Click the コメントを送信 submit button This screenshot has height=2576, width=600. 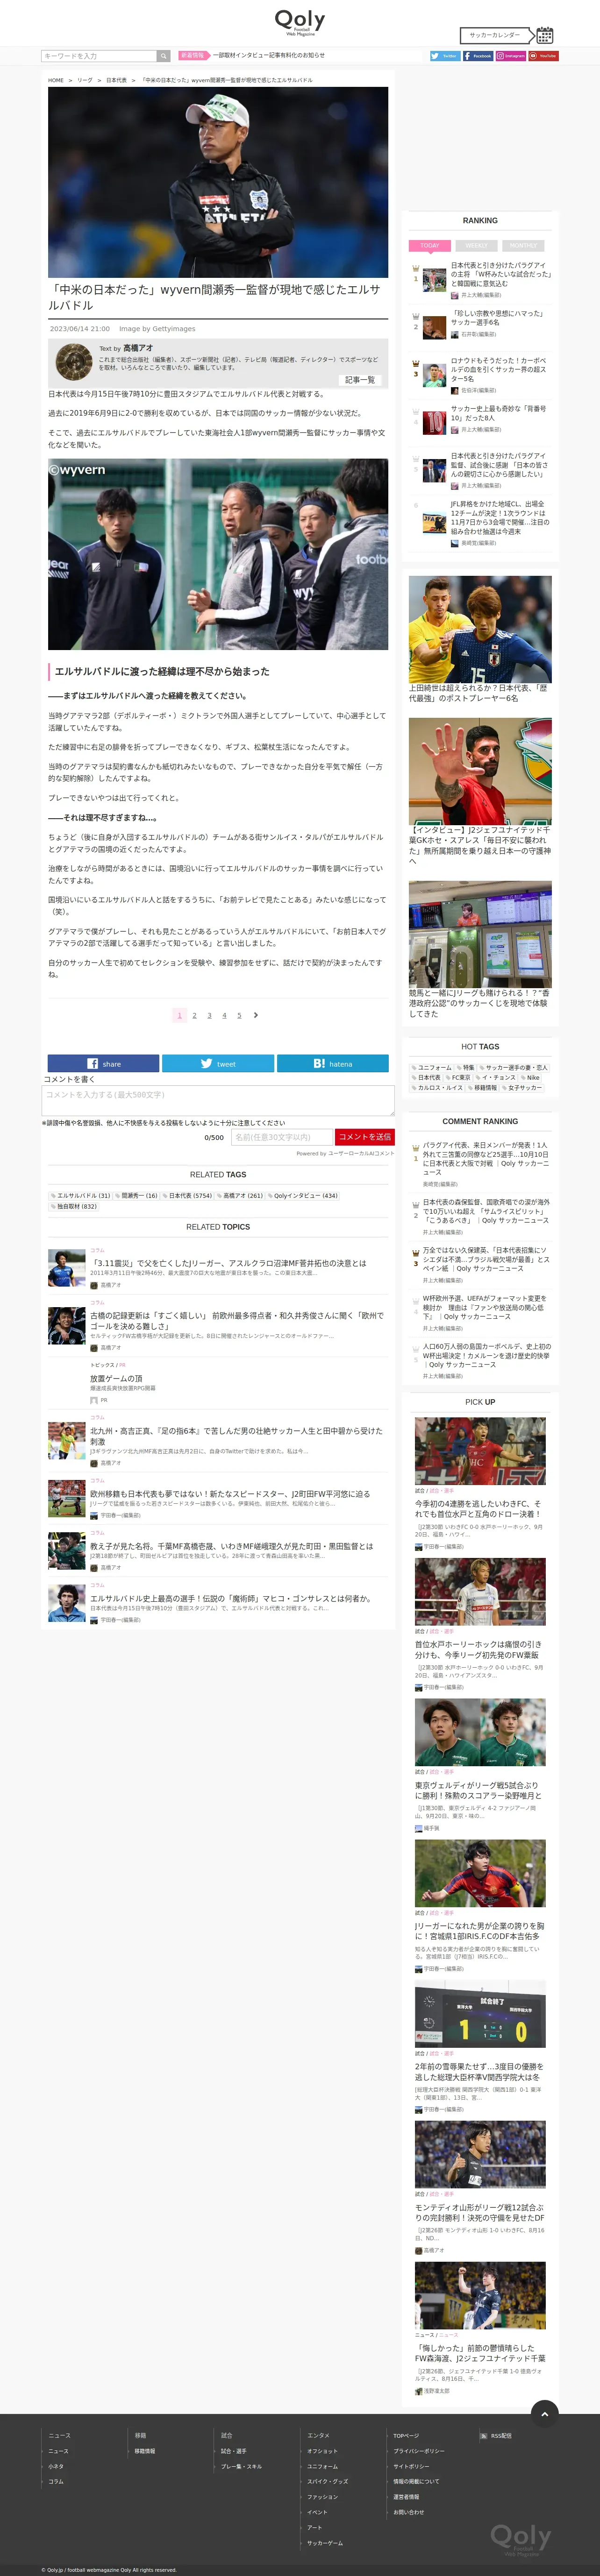point(365,1137)
